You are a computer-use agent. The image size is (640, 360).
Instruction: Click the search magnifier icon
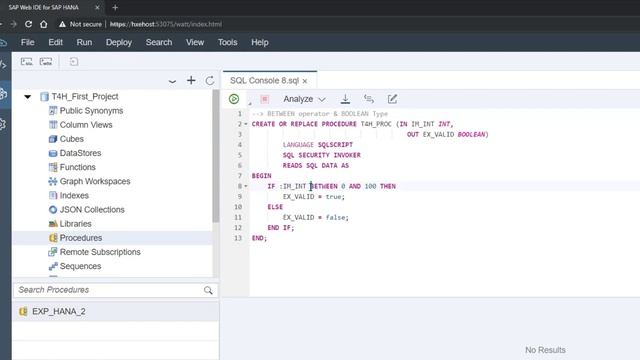pos(208,290)
